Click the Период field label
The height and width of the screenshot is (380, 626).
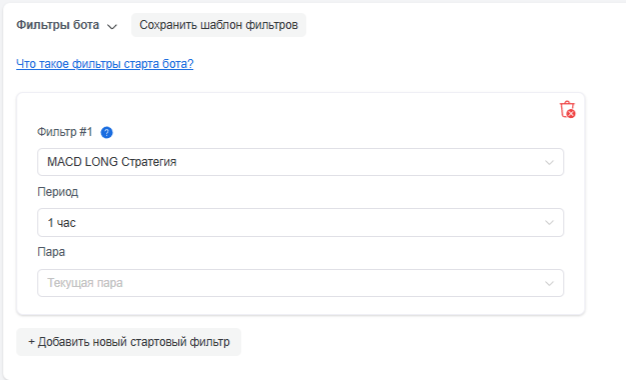[x=57, y=192]
